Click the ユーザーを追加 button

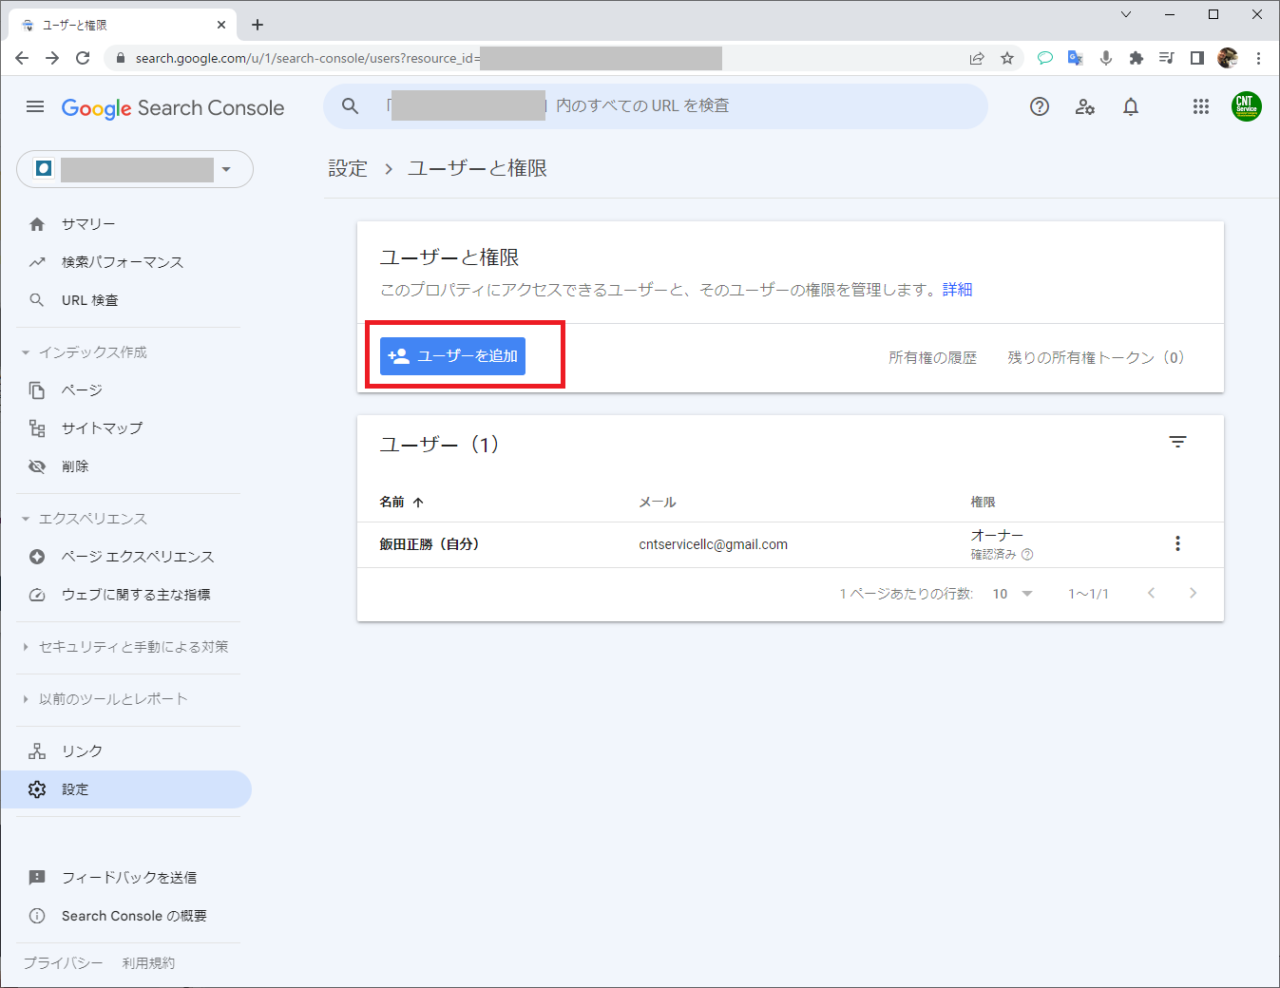[452, 356]
